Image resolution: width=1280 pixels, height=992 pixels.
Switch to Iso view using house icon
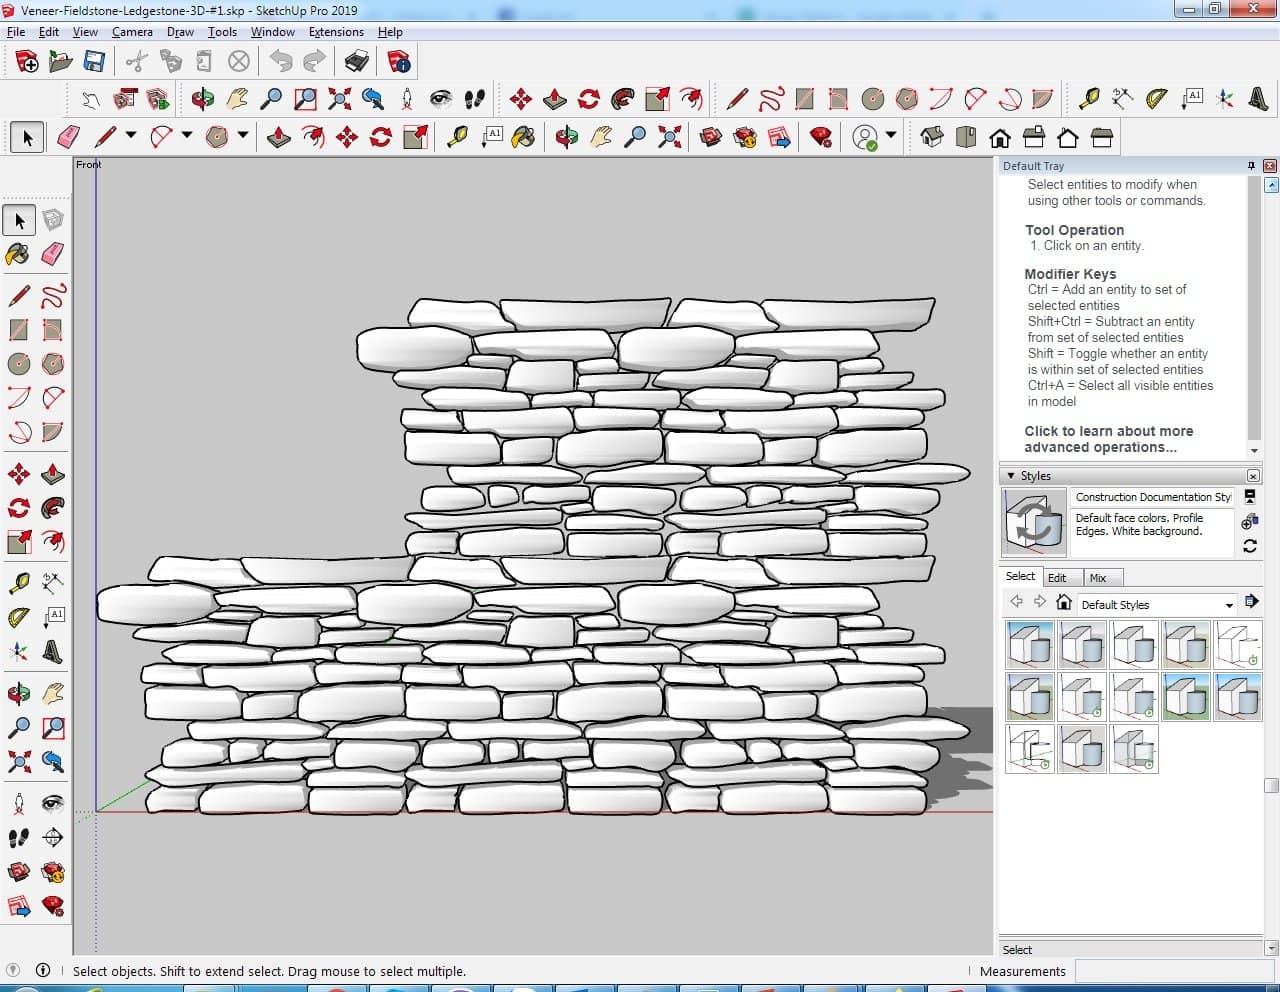click(932, 137)
